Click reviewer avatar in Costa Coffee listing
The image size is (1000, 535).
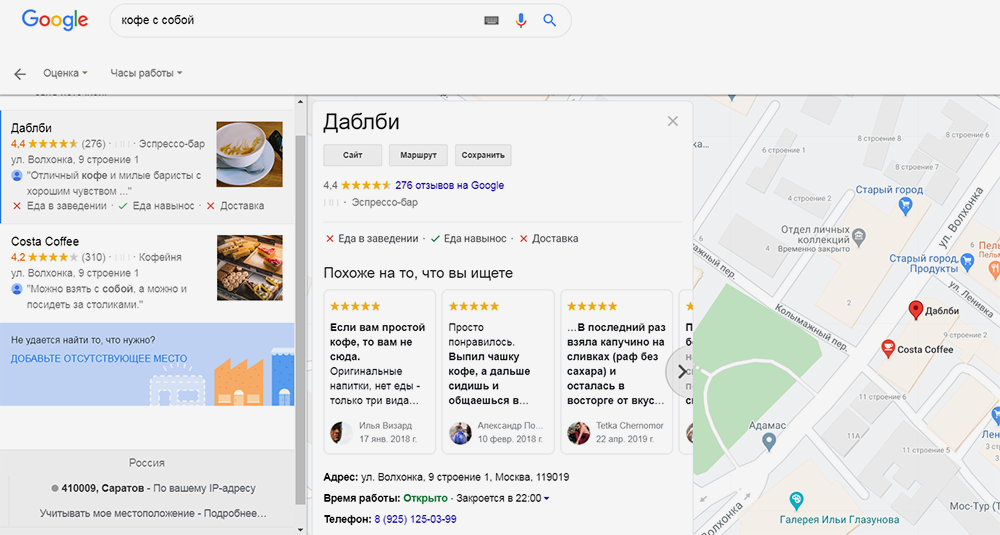[17, 289]
